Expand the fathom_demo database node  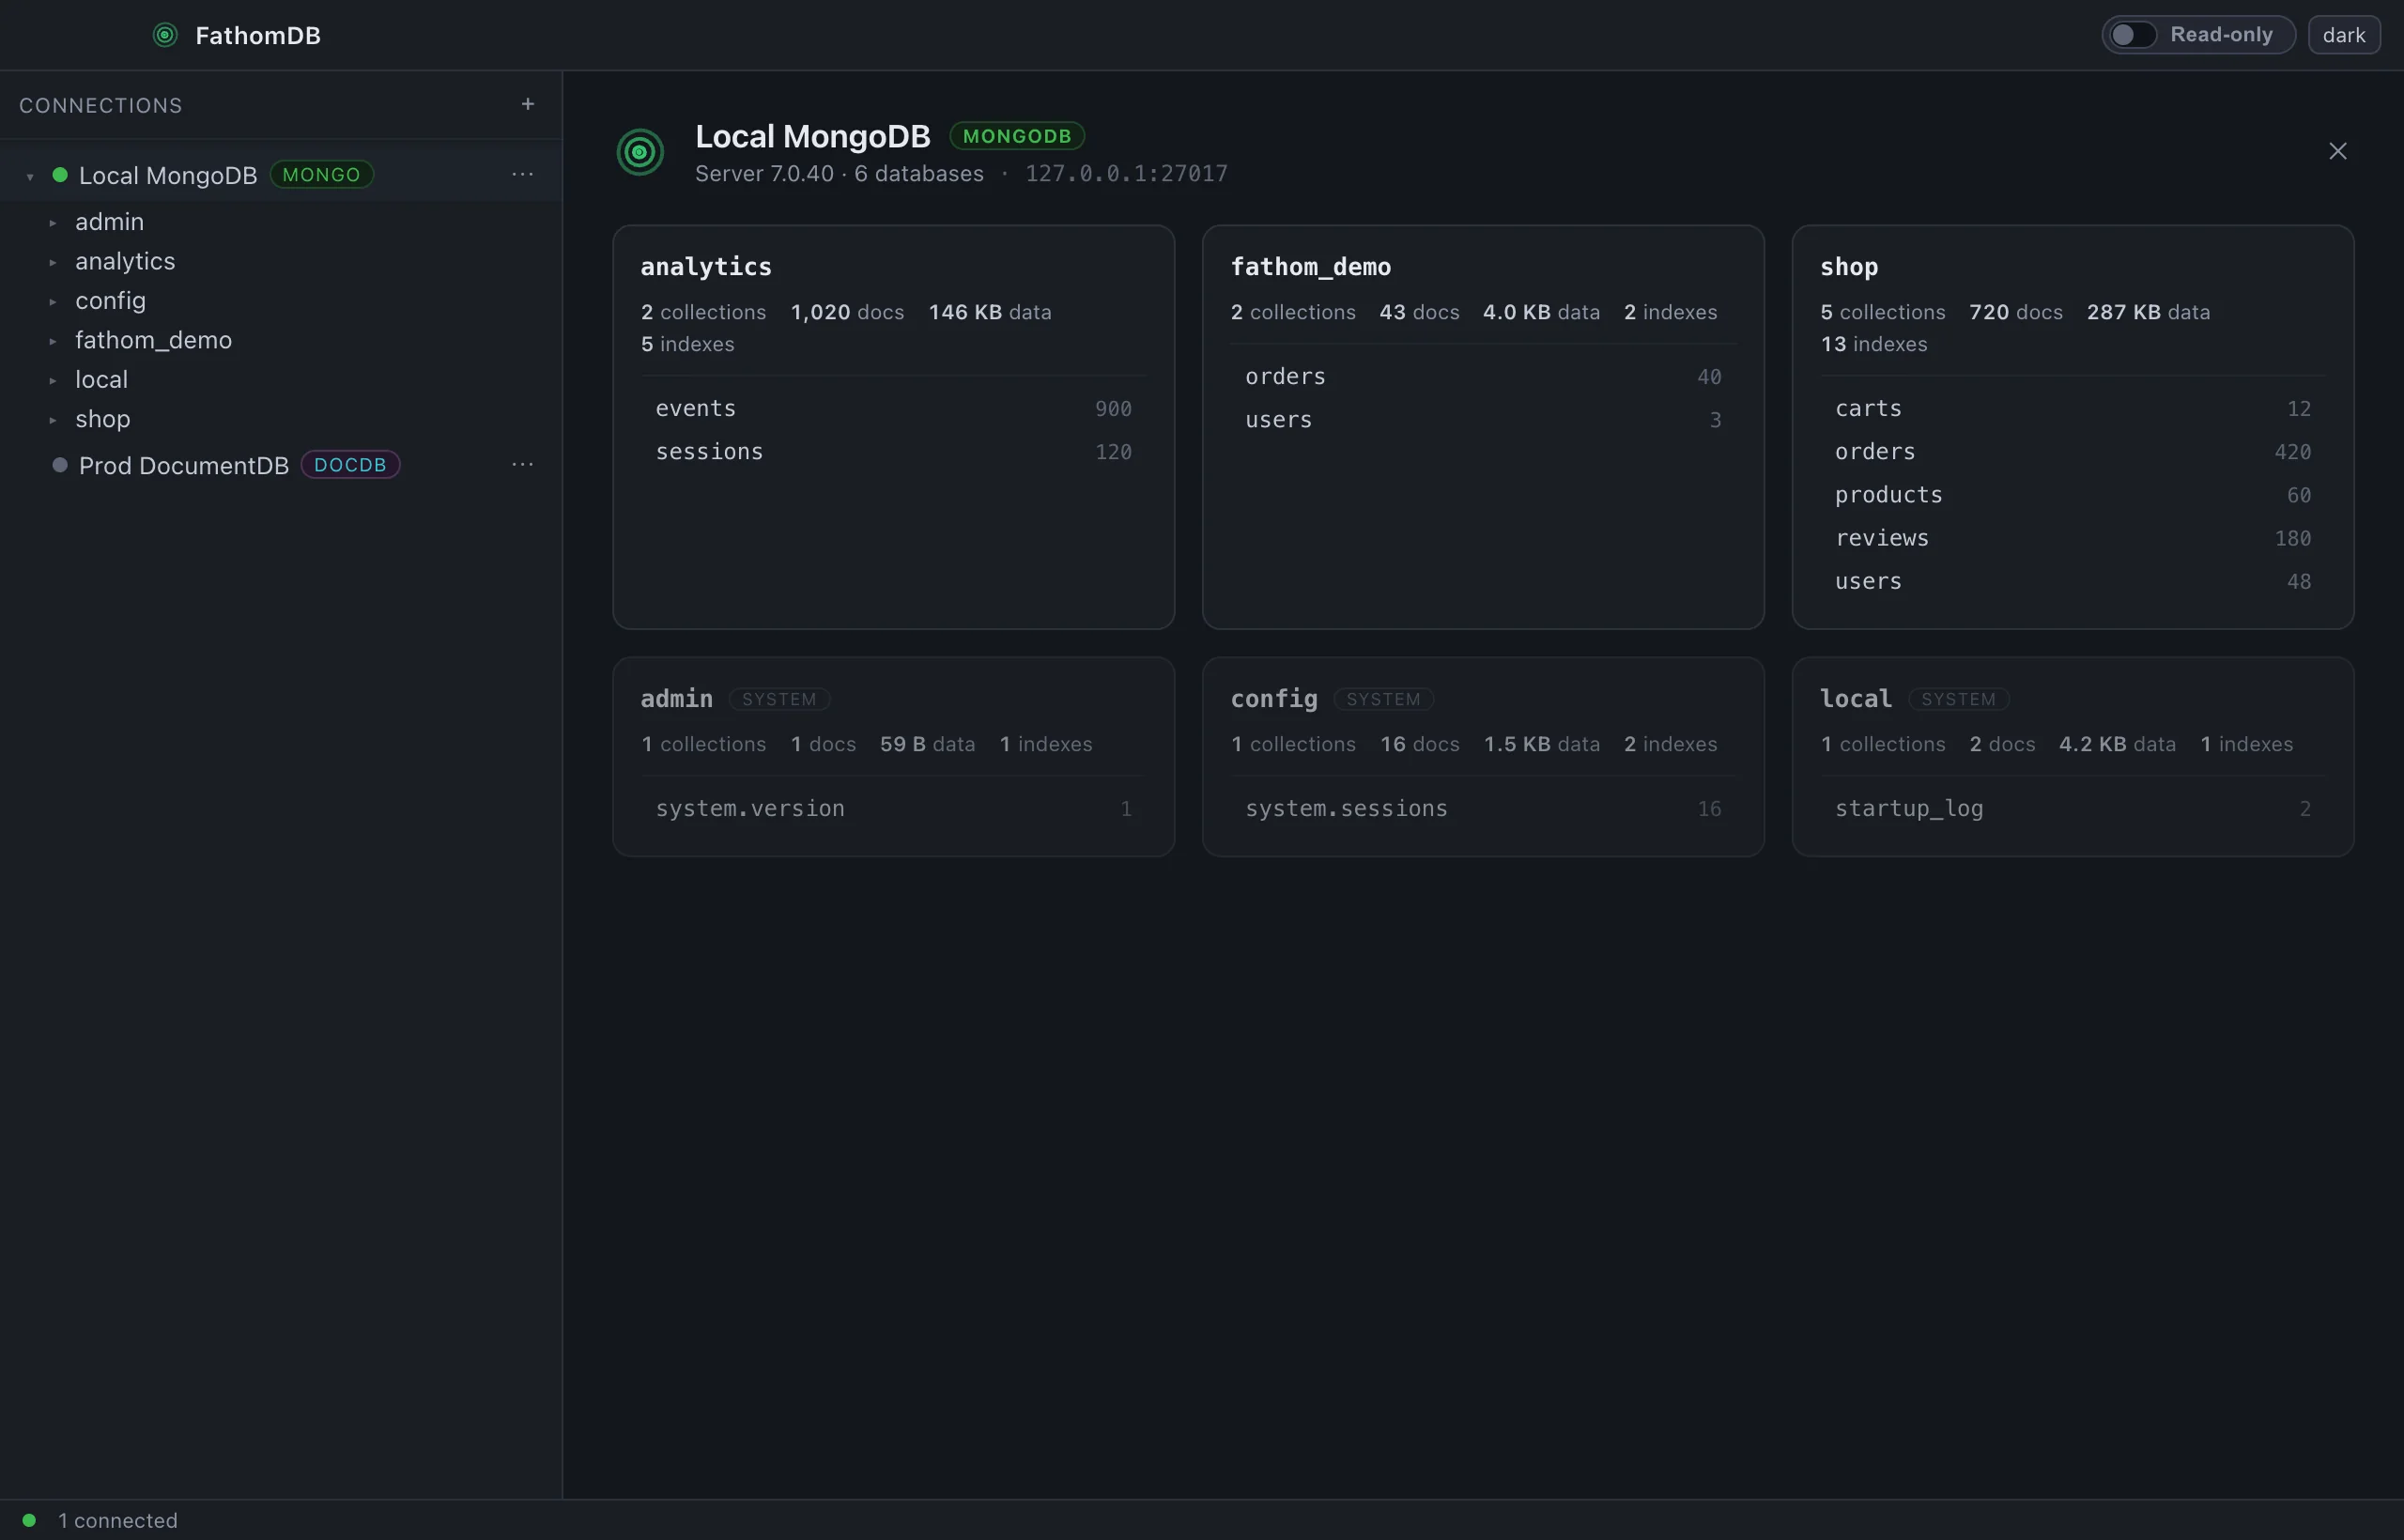click(52, 341)
